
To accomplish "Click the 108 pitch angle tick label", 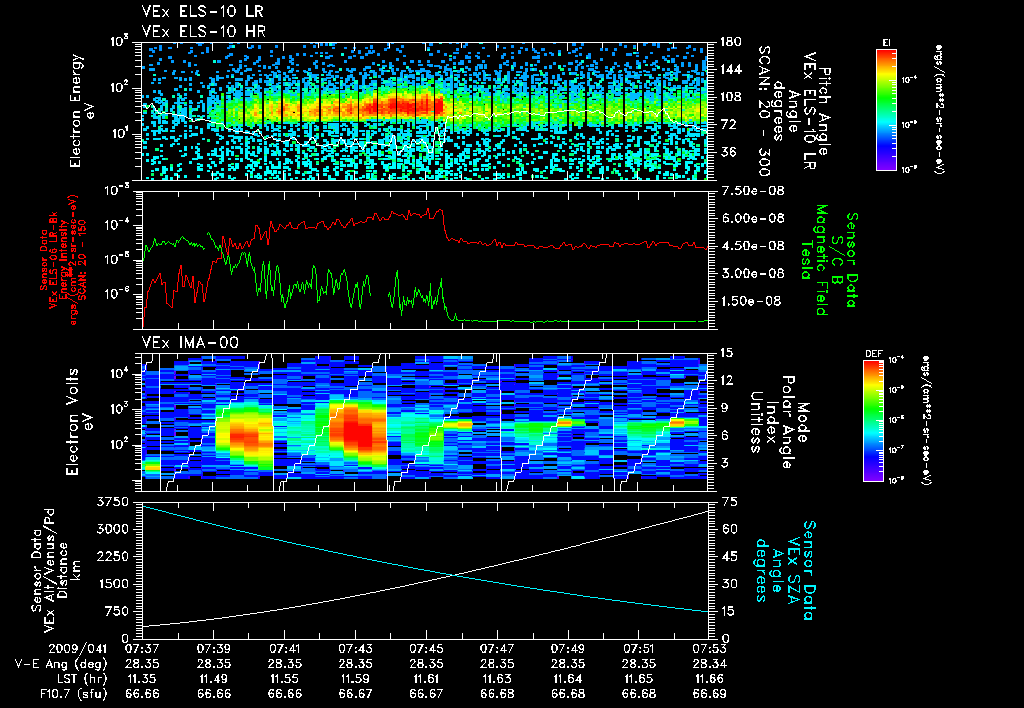I will pos(730,97).
